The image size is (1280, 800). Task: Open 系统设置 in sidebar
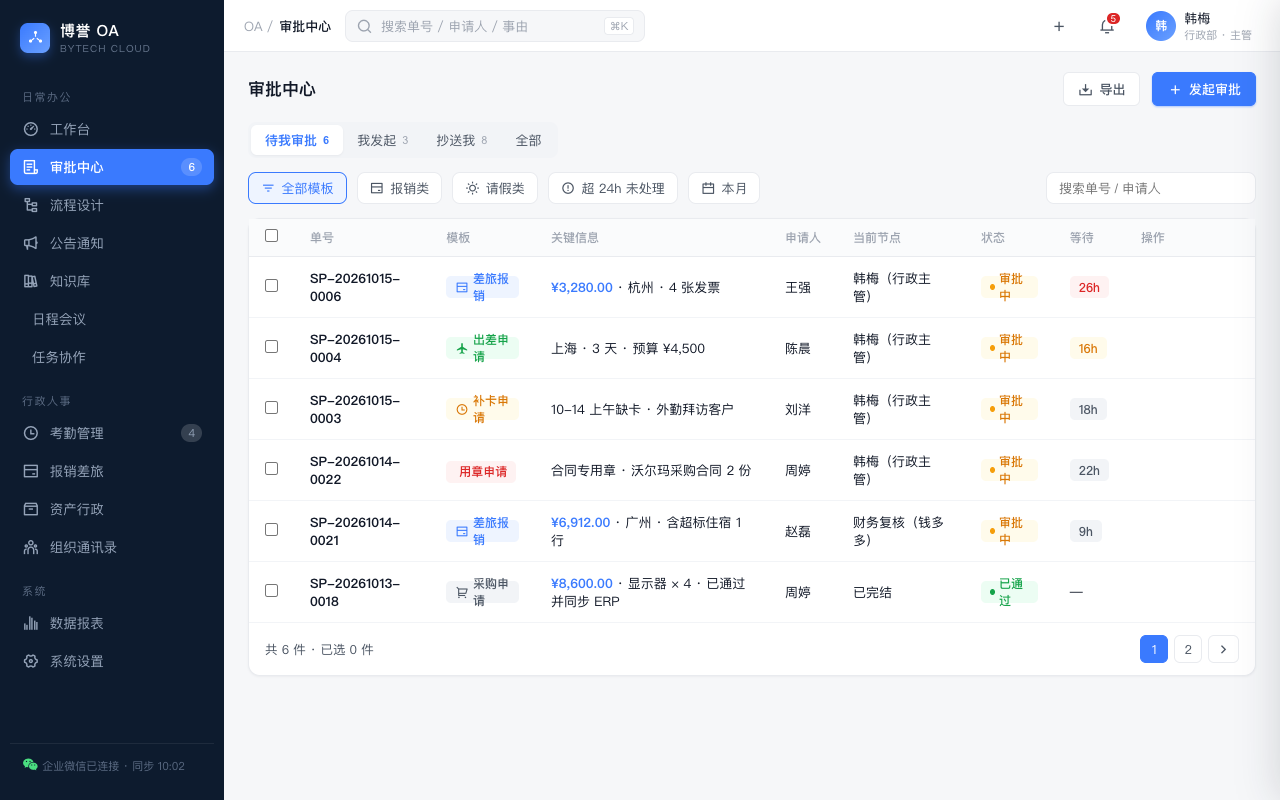click(x=112, y=661)
